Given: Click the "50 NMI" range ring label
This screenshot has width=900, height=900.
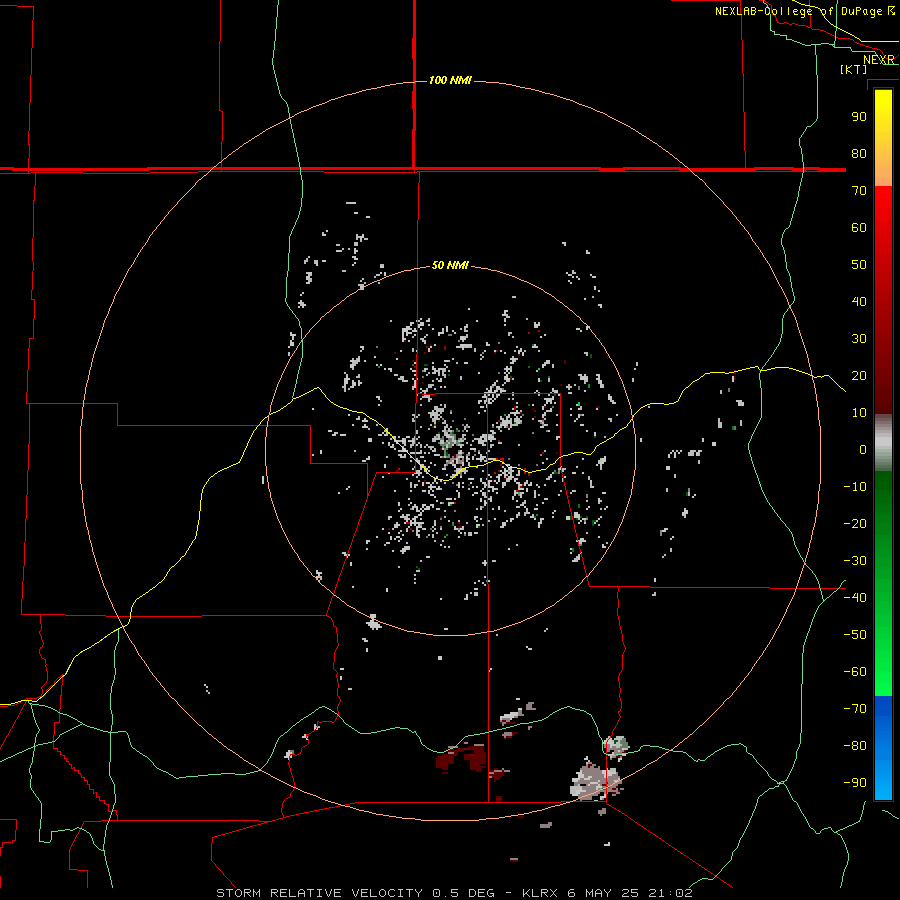Looking at the screenshot, I should 450,265.
